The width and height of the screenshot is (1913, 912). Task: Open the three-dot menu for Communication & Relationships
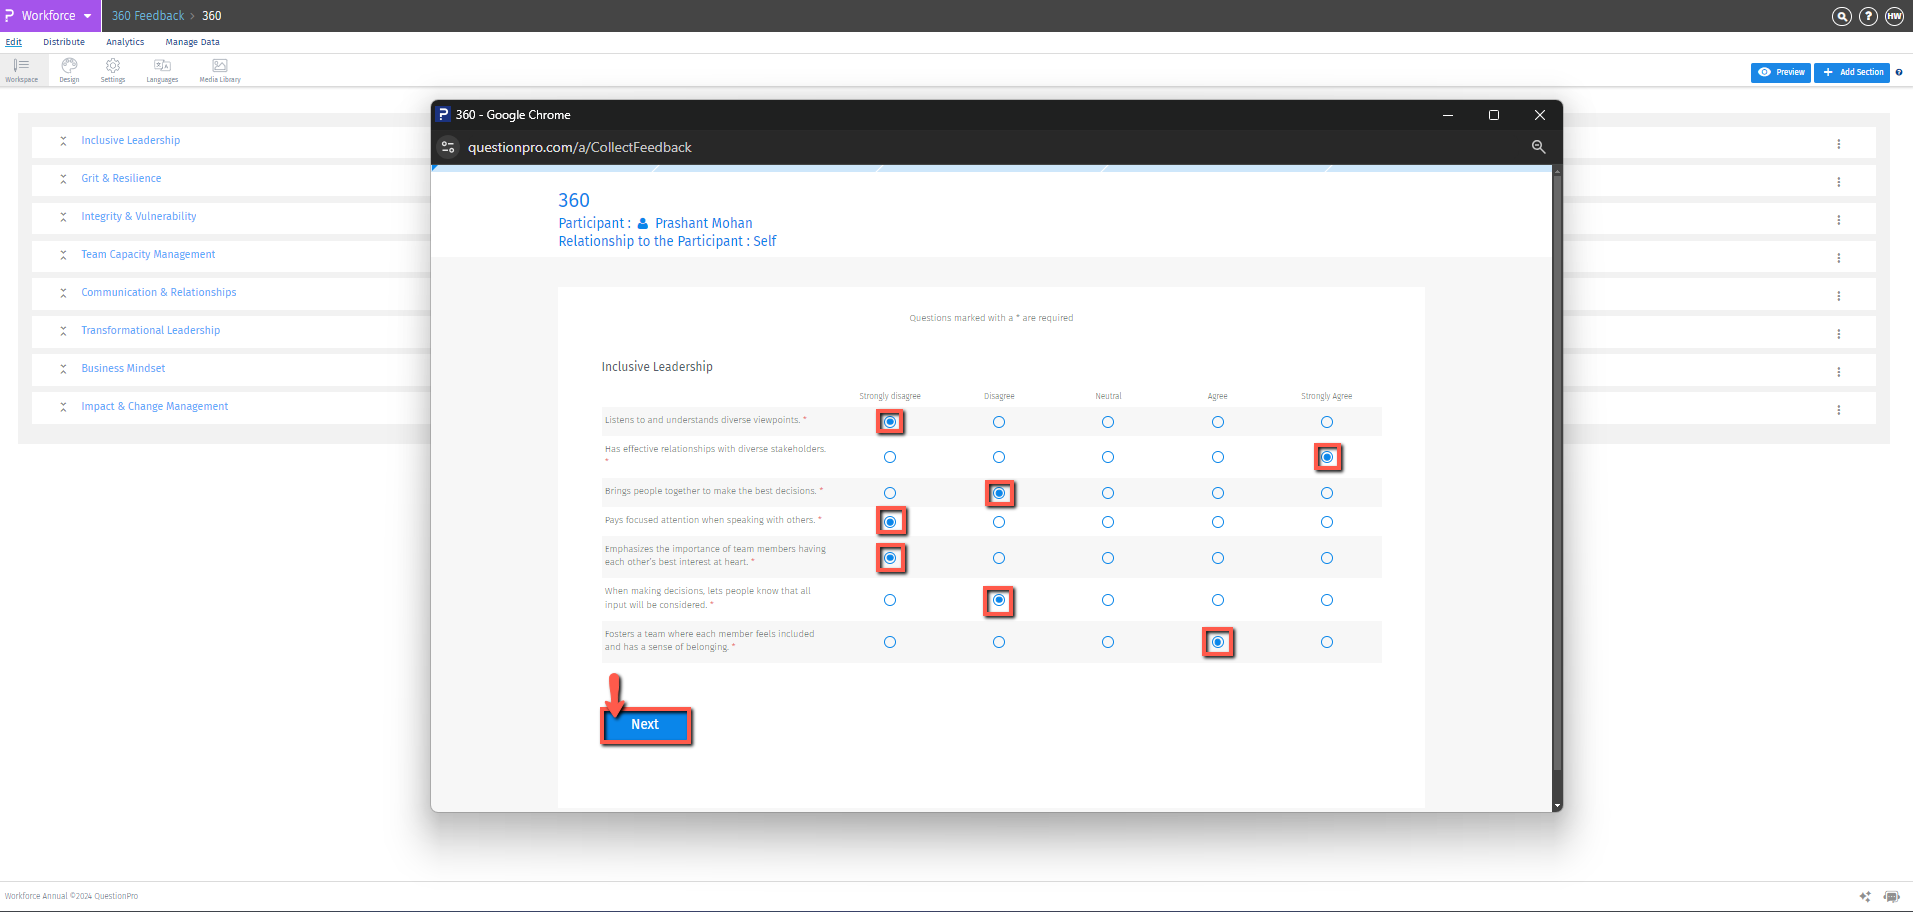(1838, 296)
